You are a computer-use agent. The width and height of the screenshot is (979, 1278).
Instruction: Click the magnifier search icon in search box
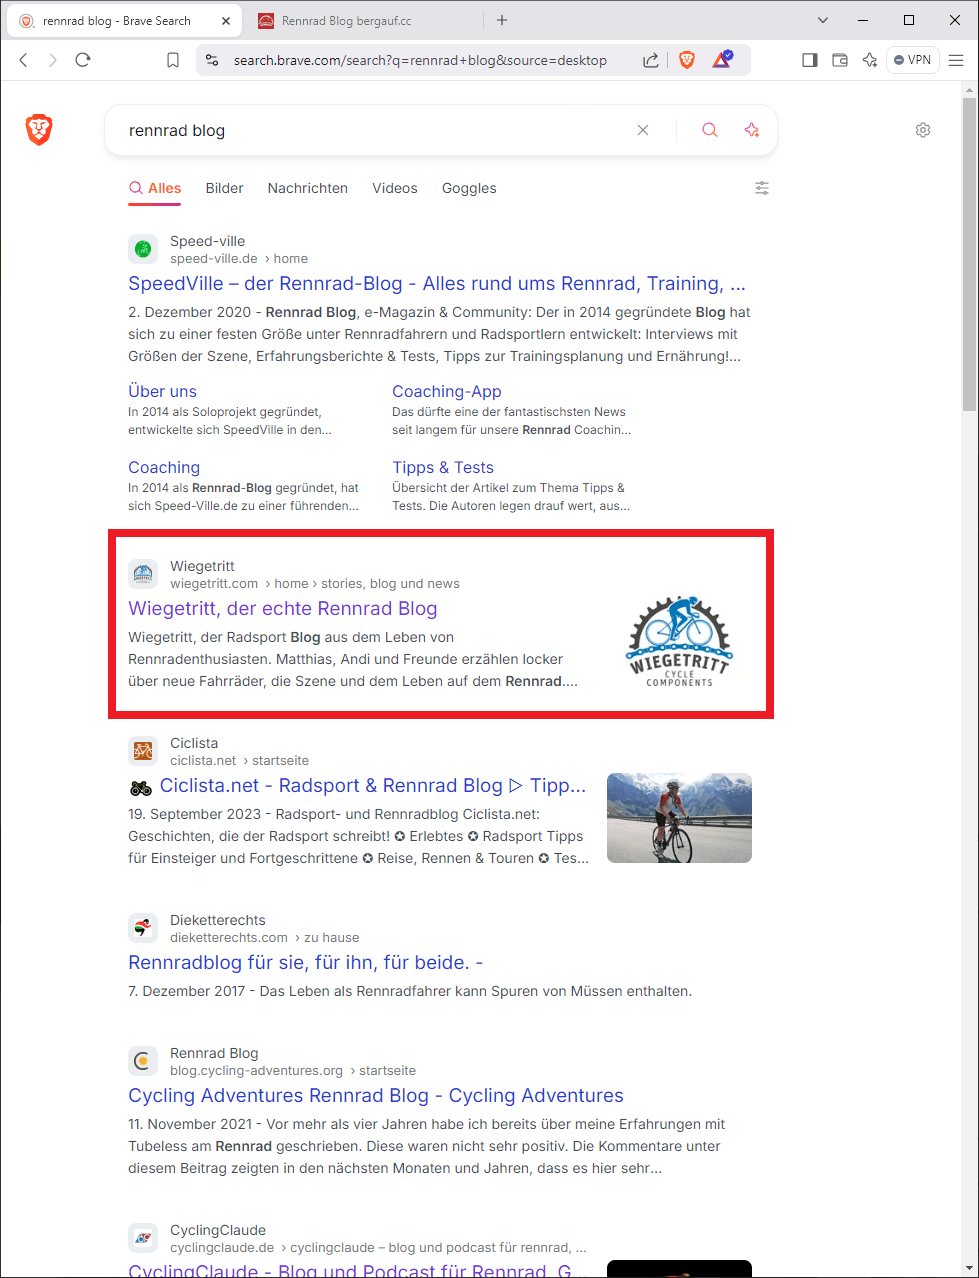tap(709, 130)
